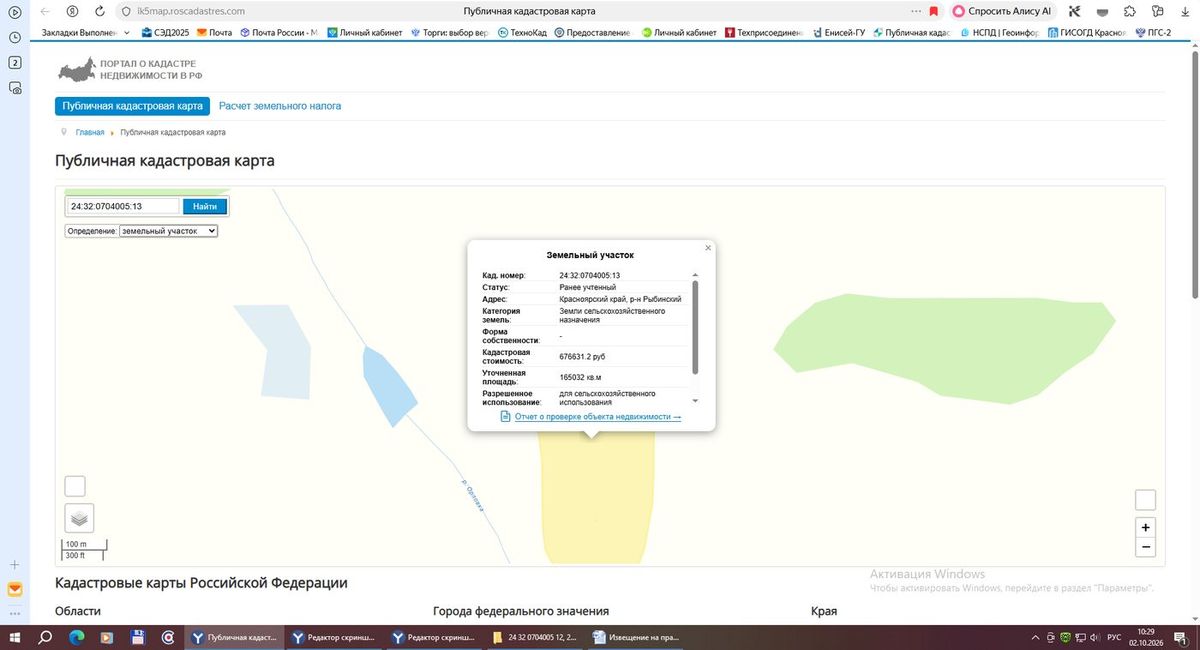Click the РУС keyboard language indicator
Screen dimensions: 1200x650
(1114, 637)
